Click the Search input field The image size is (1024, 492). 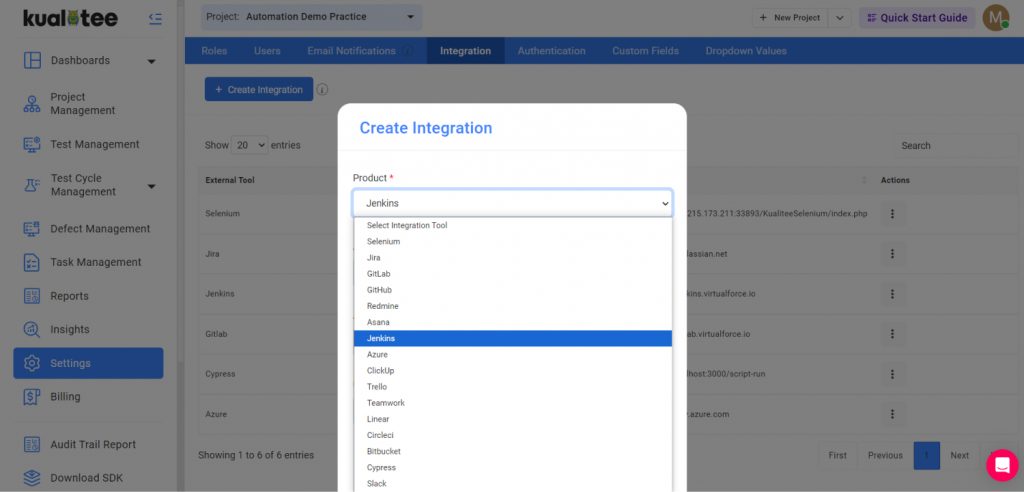pos(957,146)
